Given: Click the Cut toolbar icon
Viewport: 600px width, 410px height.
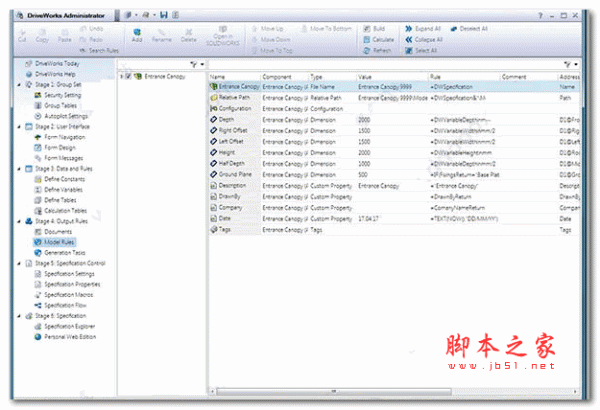Looking at the screenshot, I should [x=22, y=35].
